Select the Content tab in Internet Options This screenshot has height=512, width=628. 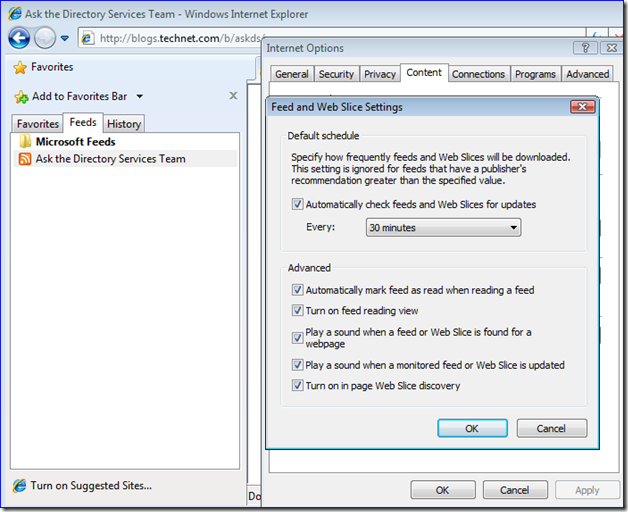coord(424,73)
